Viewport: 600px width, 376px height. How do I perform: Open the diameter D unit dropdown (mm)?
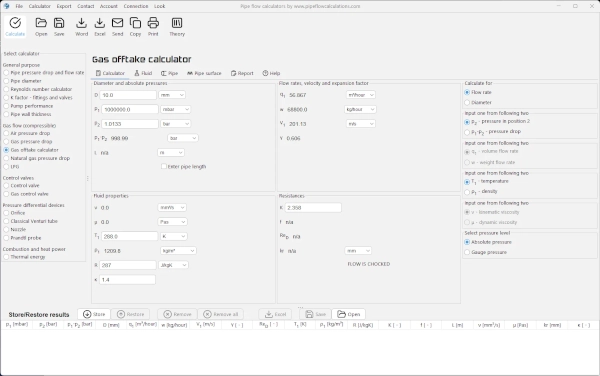point(172,95)
